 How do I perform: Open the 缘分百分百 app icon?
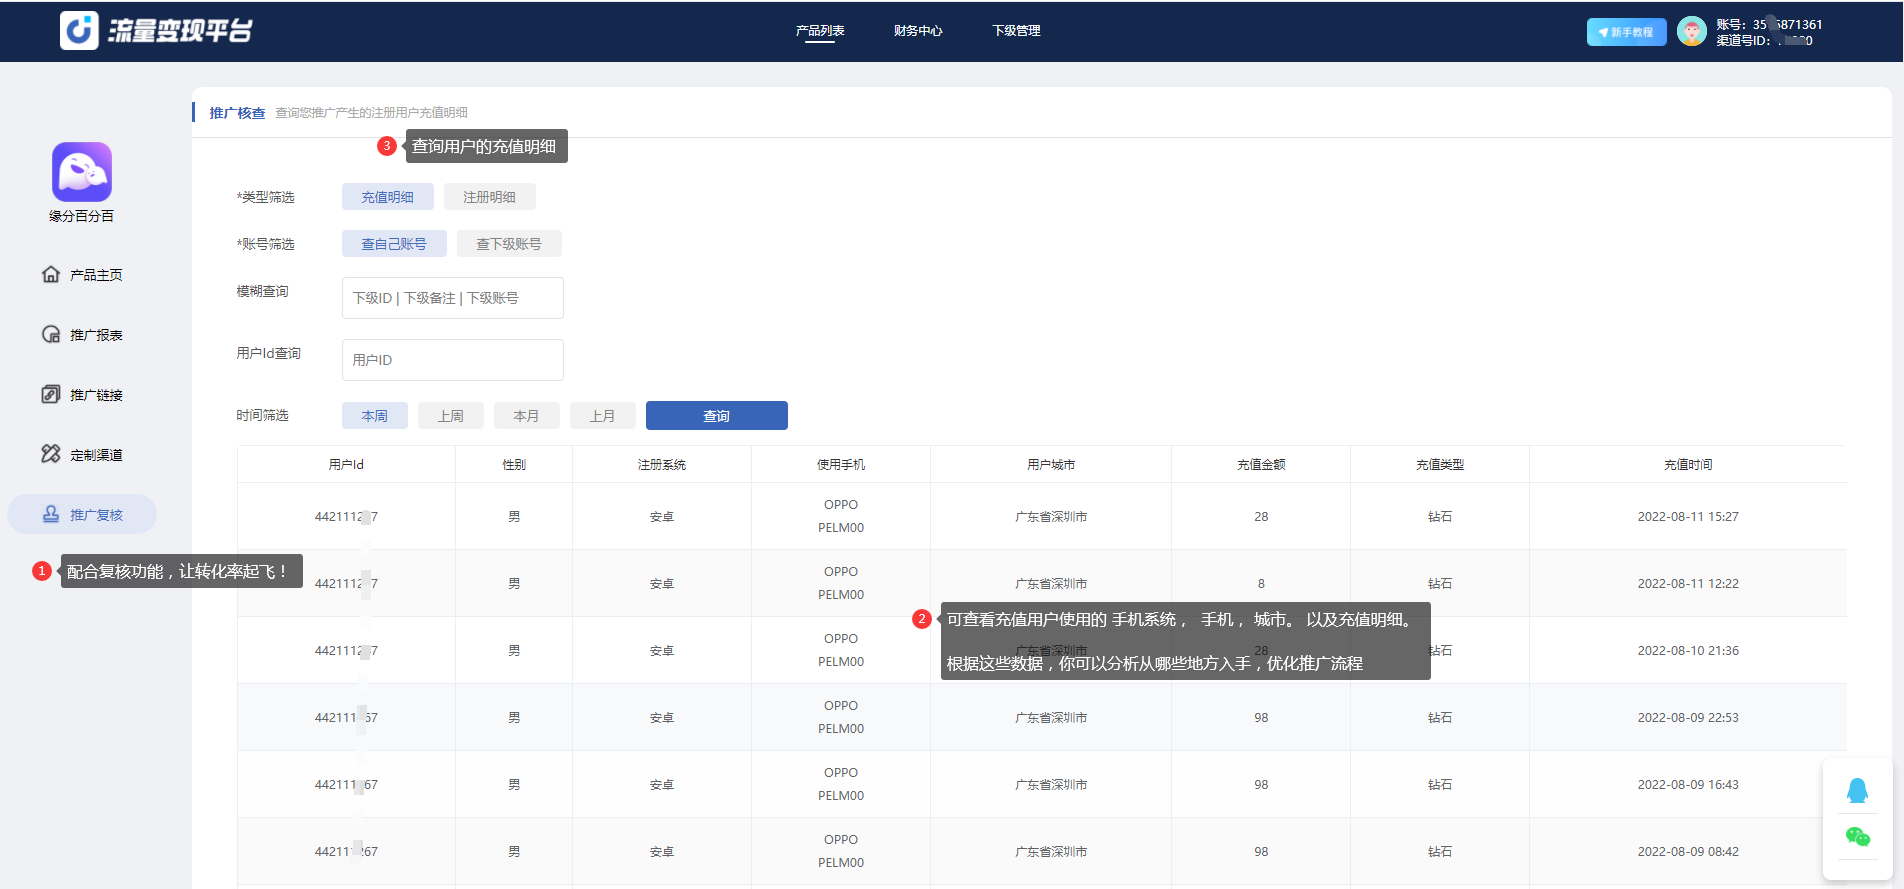pos(82,172)
